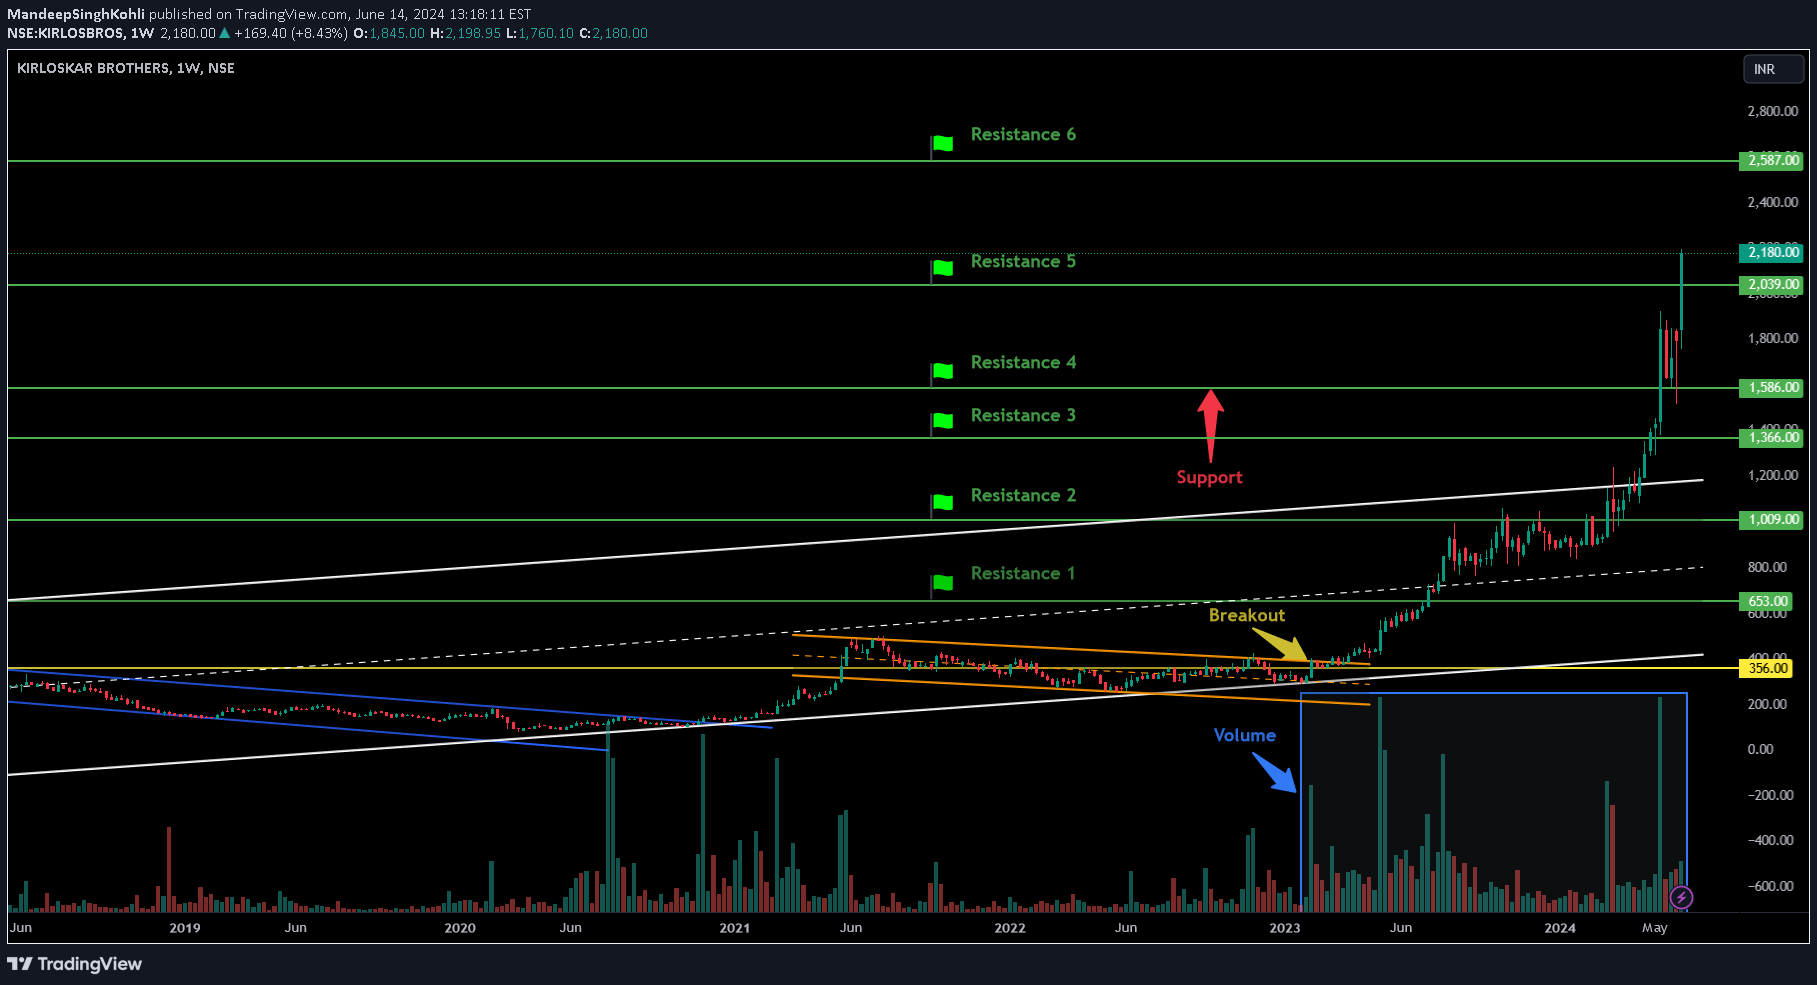Click the INR currency button
1817x985 pixels.
[x=1773, y=69]
